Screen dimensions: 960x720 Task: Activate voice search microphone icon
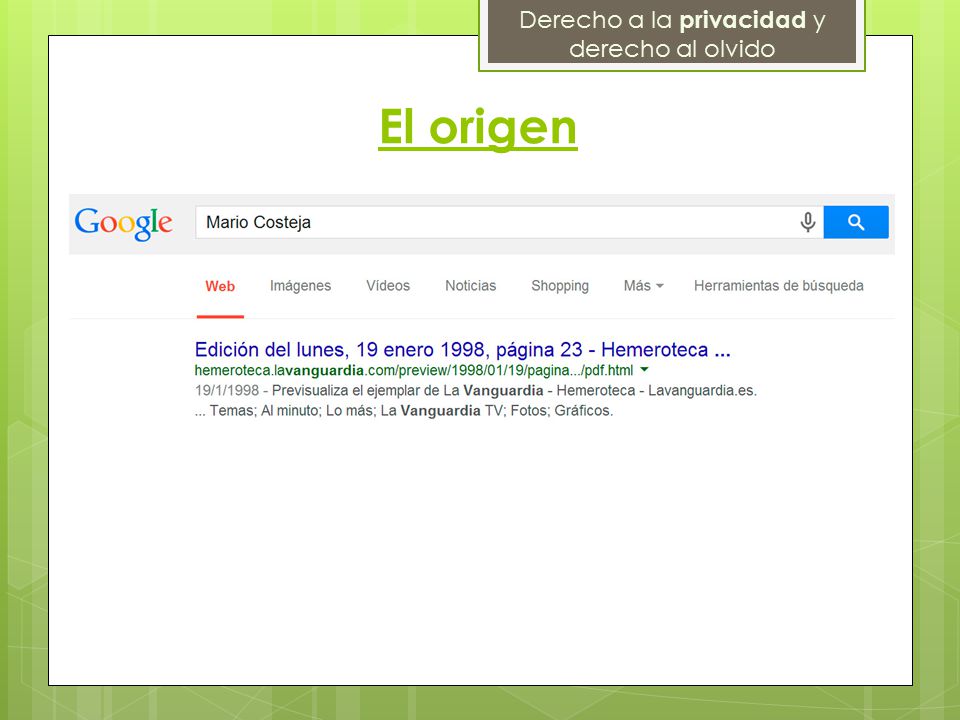click(x=808, y=222)
